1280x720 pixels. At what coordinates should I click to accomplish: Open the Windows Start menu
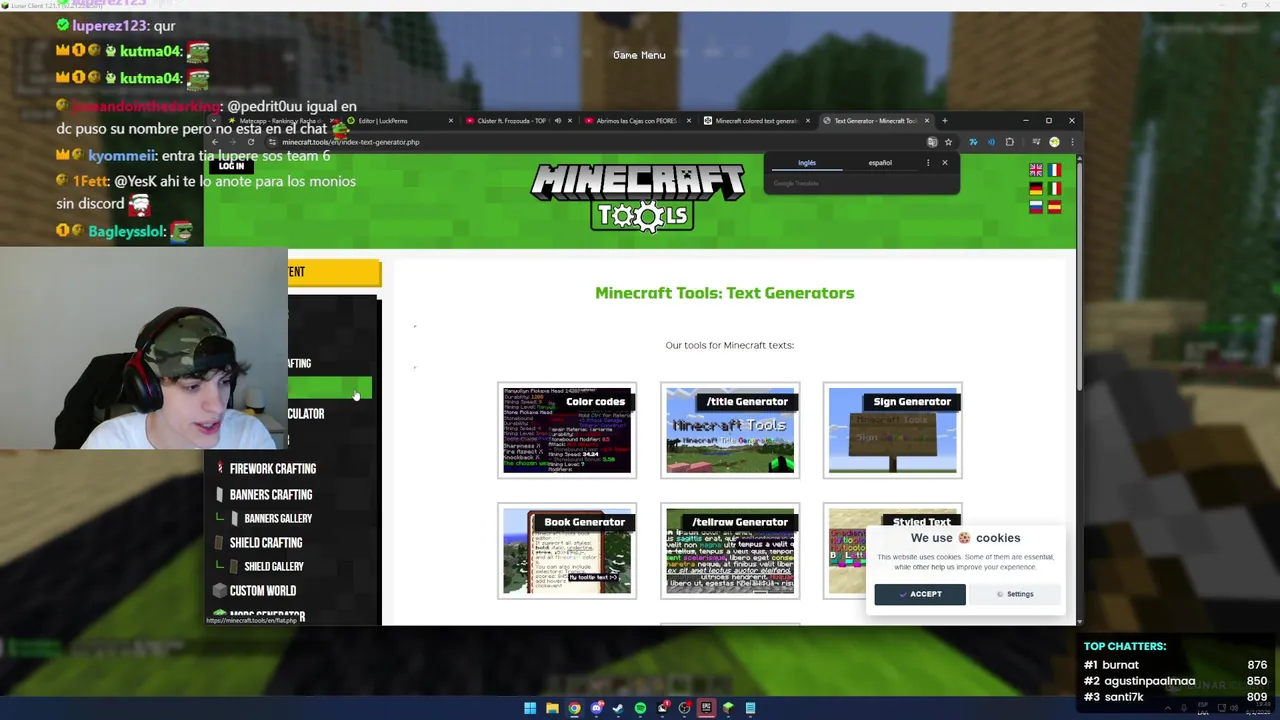[x=530, y=708]
